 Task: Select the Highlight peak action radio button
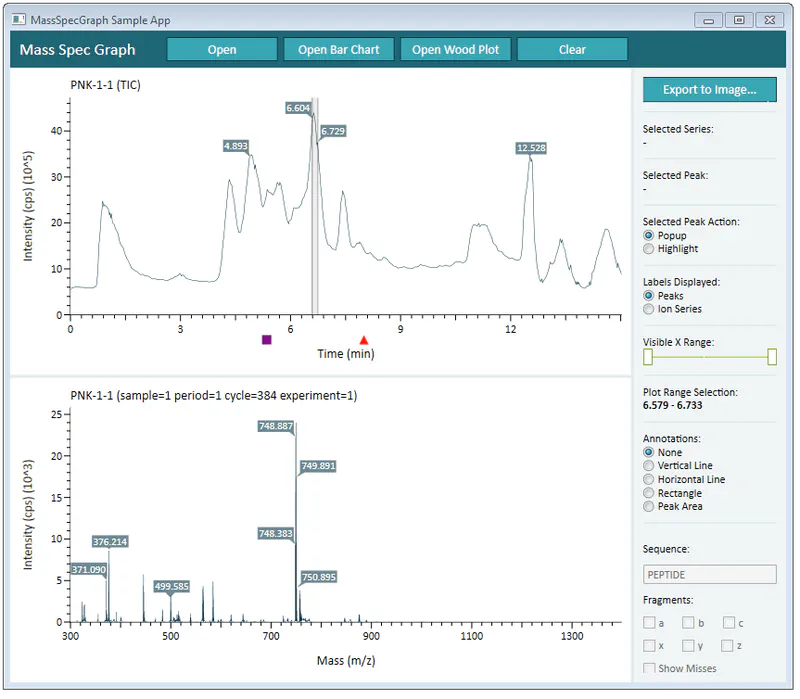click(x=649, y=249)
